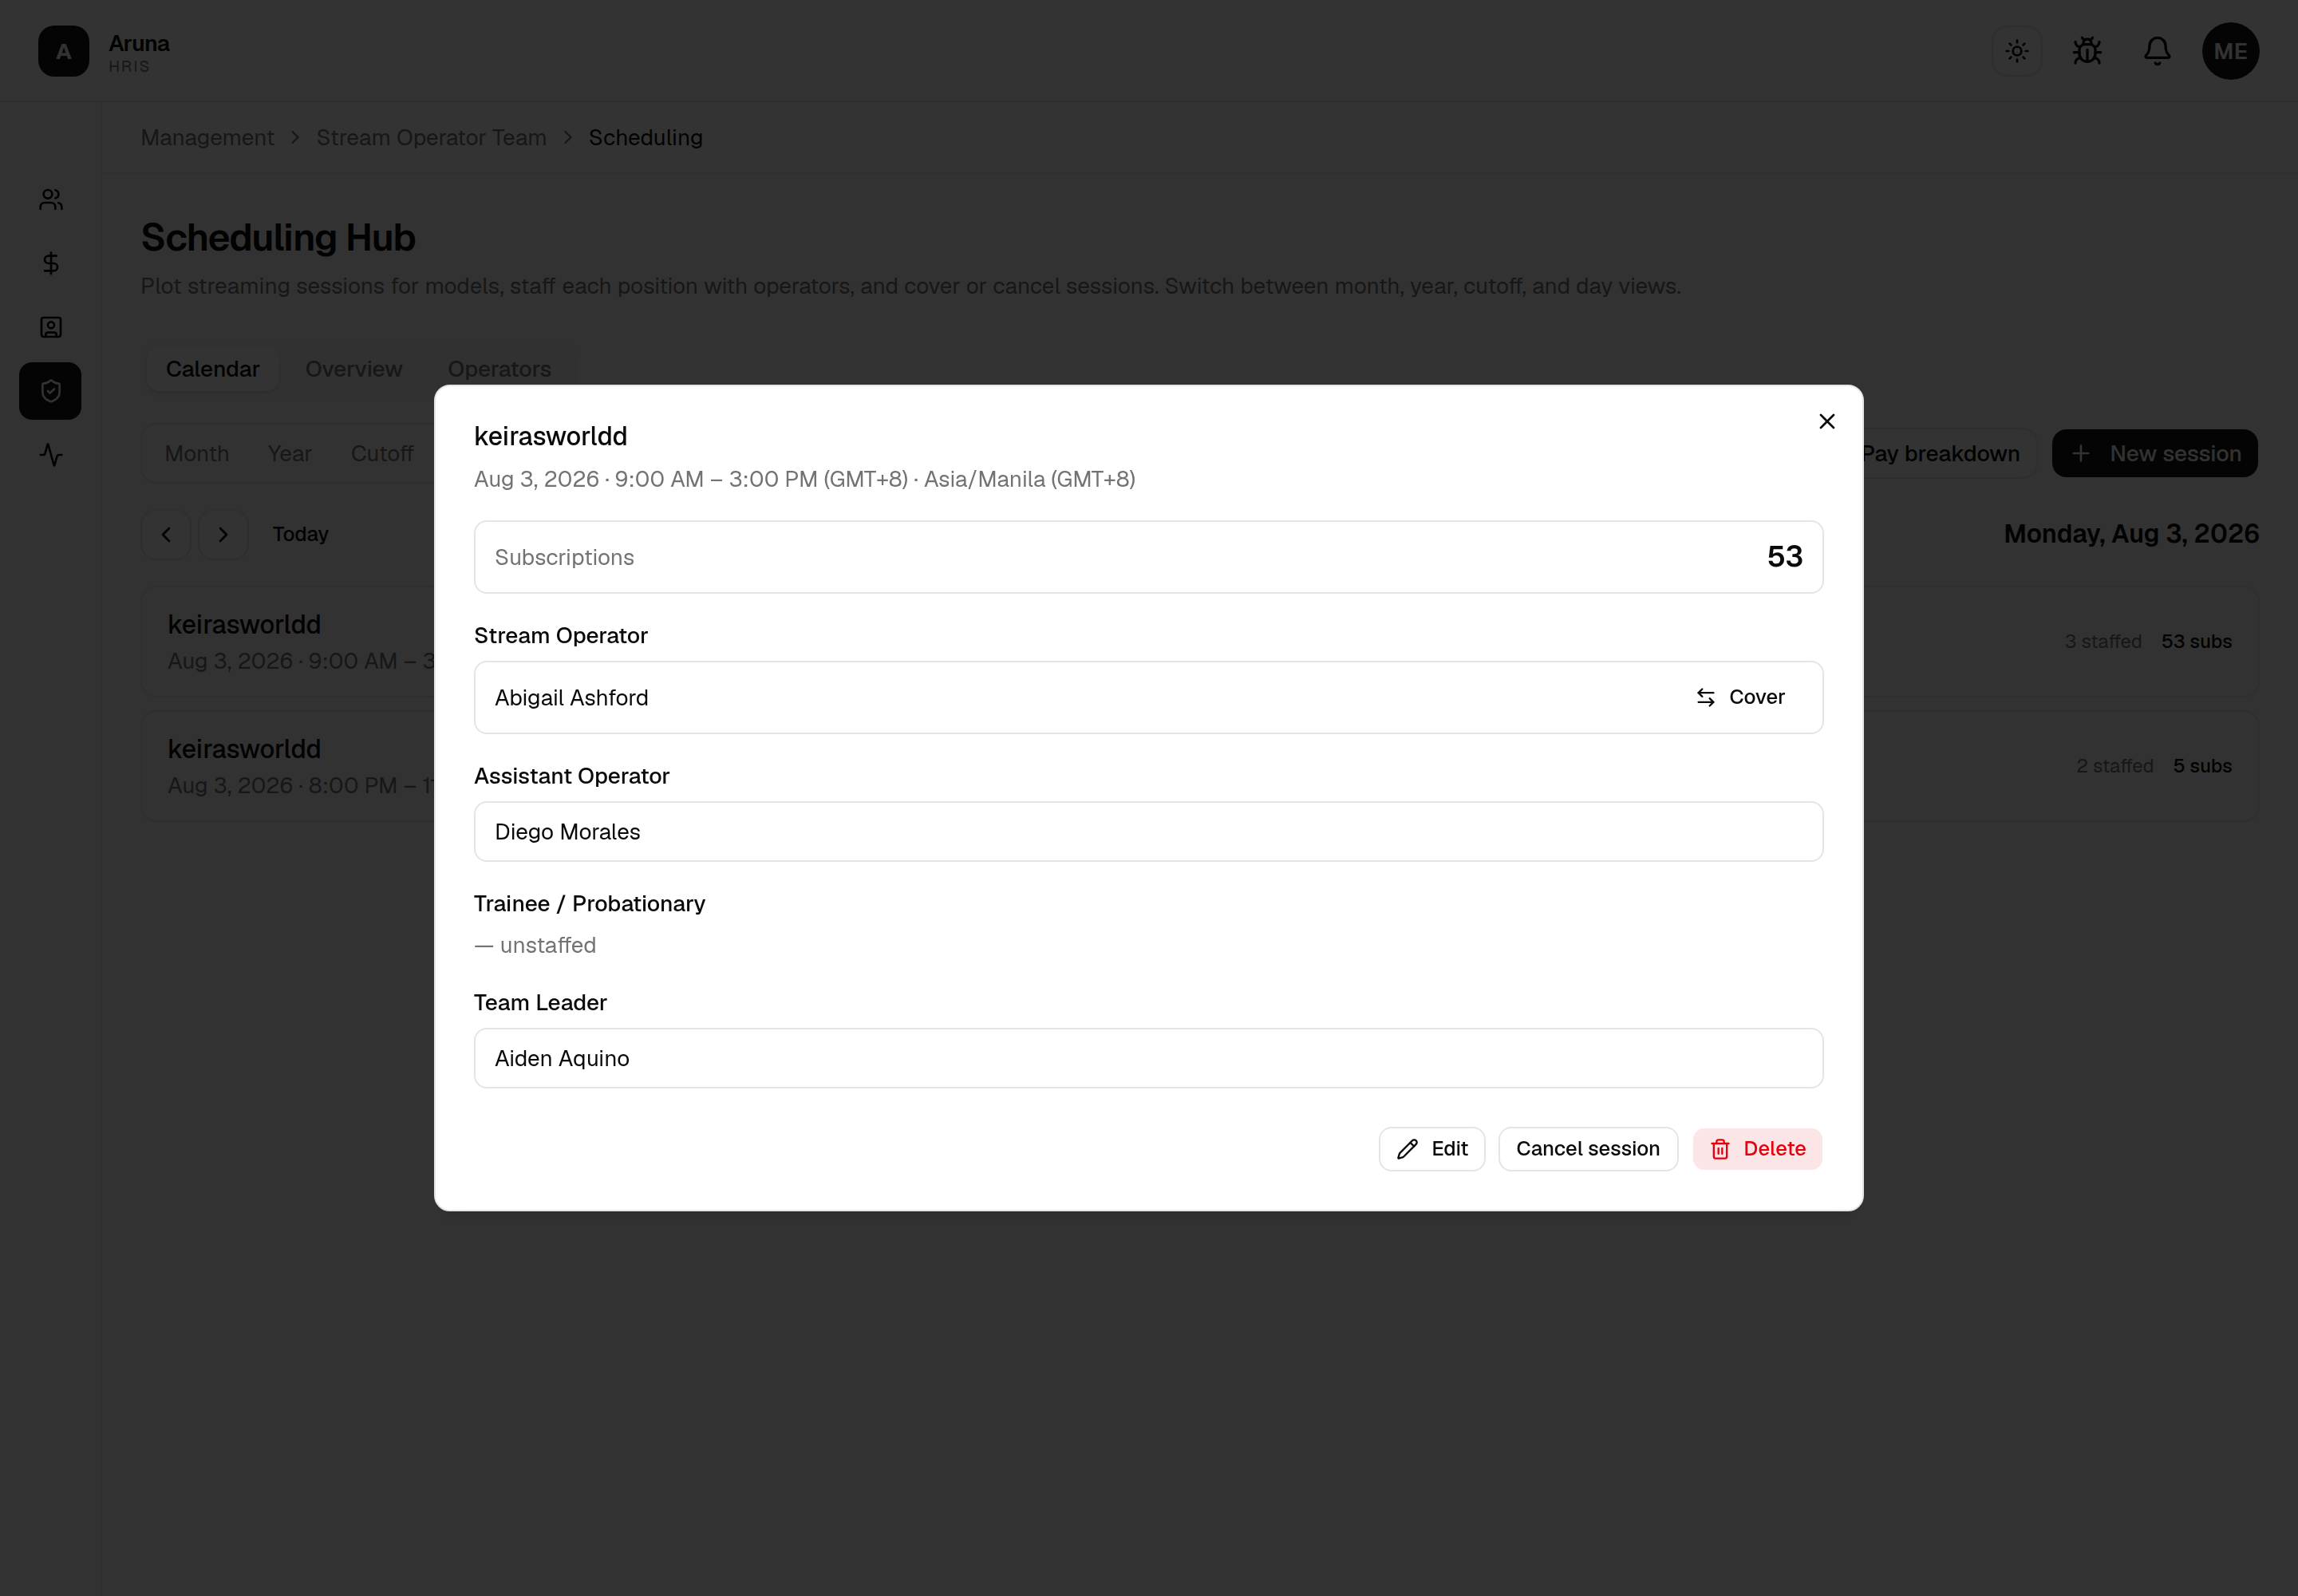Image resolution: width=2298 pixels, height=1596 pixels.
Task: Click the Cover button for Abigail Ashford
Action: click(1740, 697)
